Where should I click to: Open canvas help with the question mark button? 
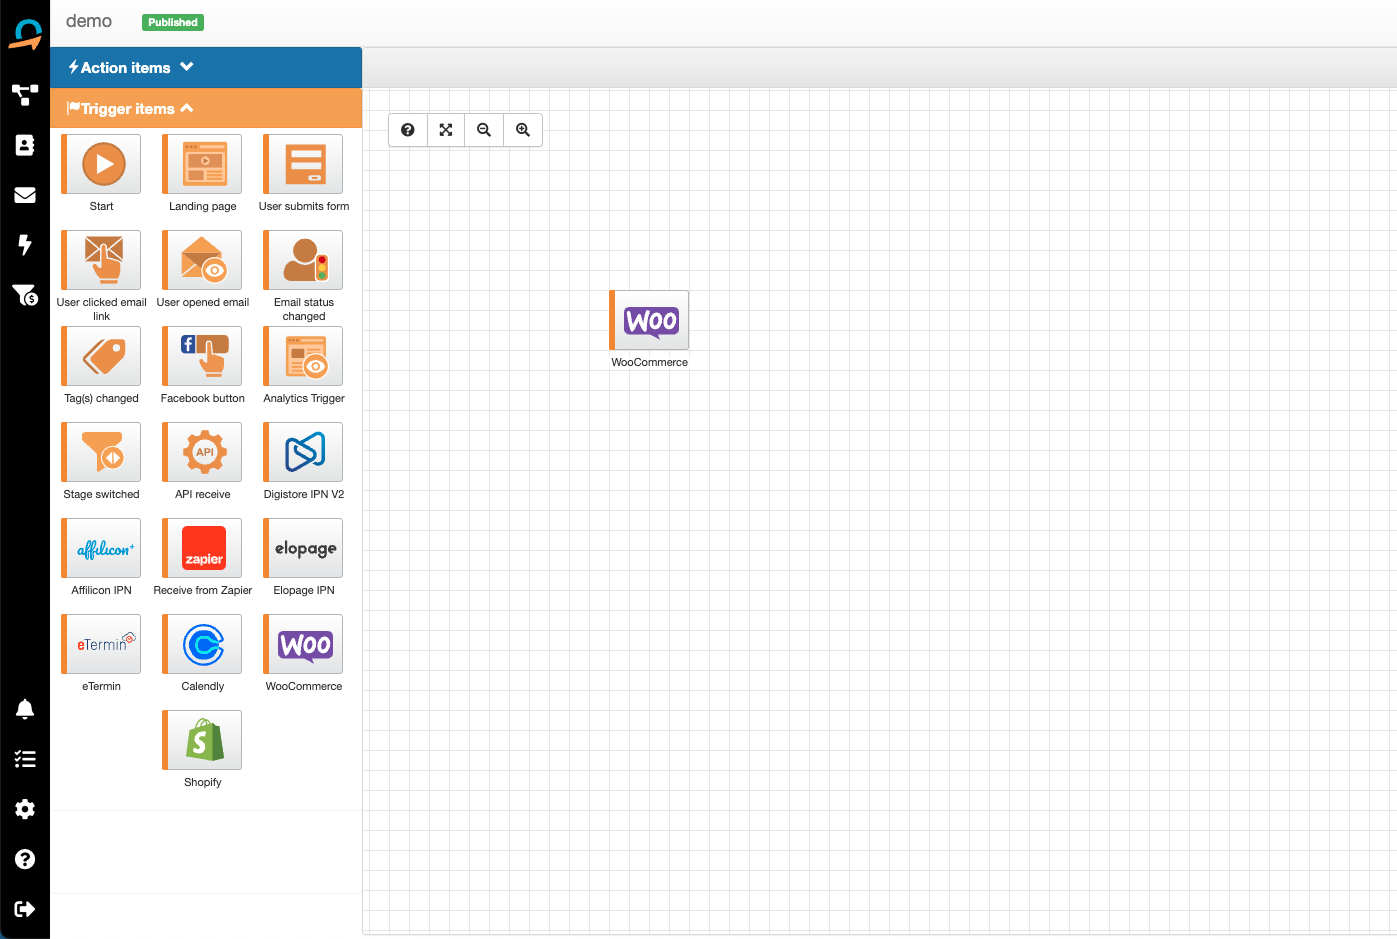coord(408,130)
